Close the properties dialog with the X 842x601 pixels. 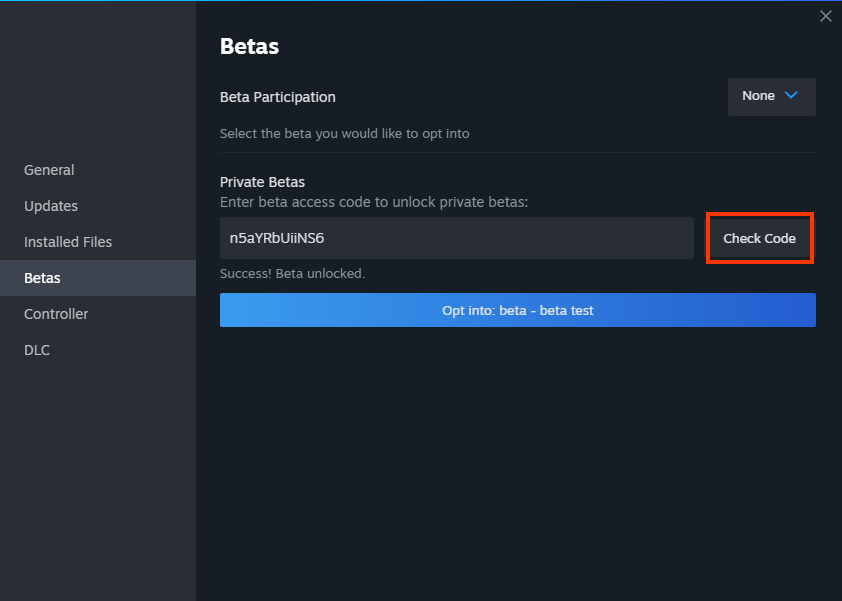825,16
